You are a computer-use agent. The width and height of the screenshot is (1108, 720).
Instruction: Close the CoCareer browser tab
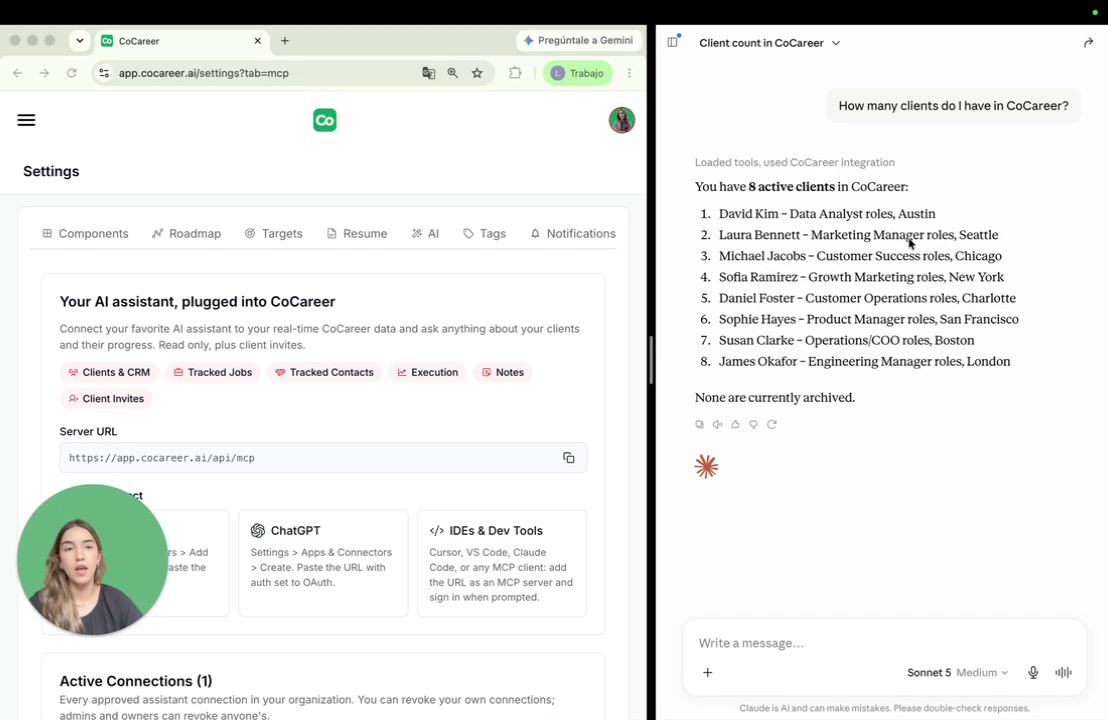258,41
